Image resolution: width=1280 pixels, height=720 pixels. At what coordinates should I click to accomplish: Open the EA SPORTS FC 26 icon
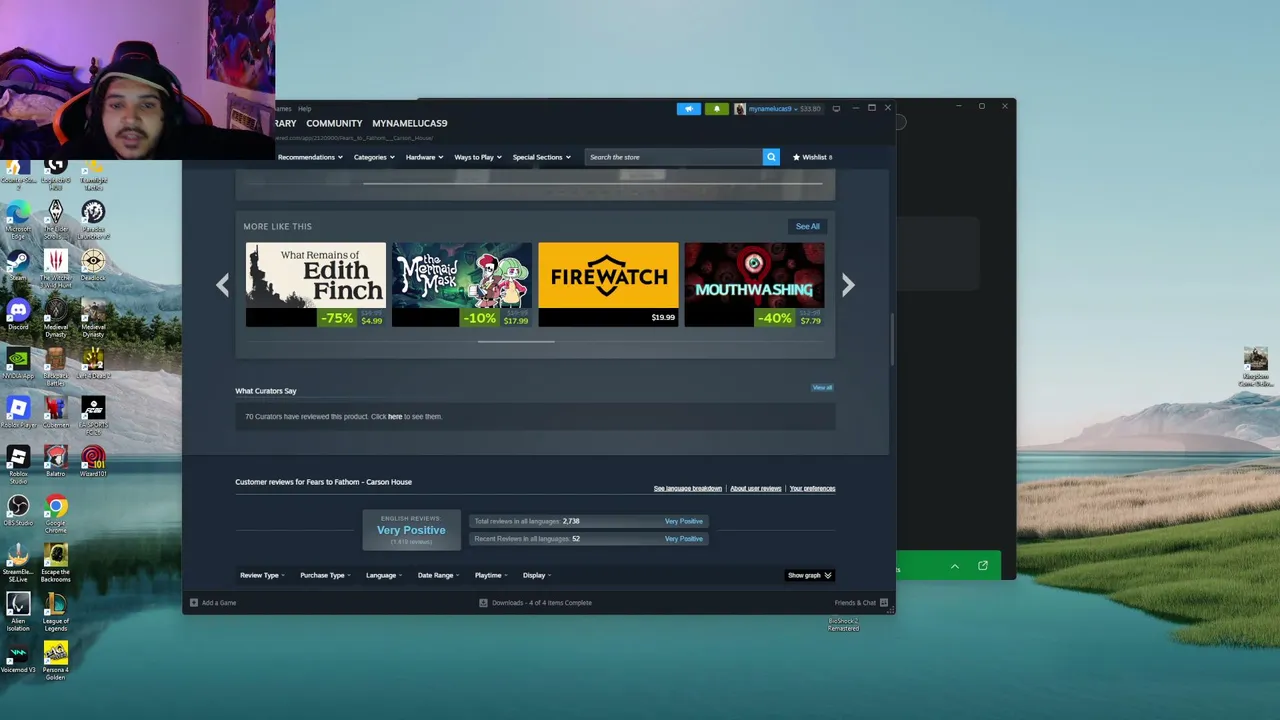(93, 416)
